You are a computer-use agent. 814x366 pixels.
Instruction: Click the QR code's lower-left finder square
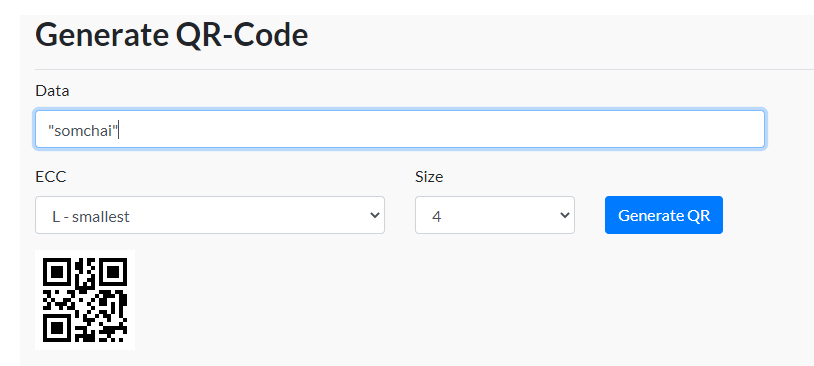56,329
